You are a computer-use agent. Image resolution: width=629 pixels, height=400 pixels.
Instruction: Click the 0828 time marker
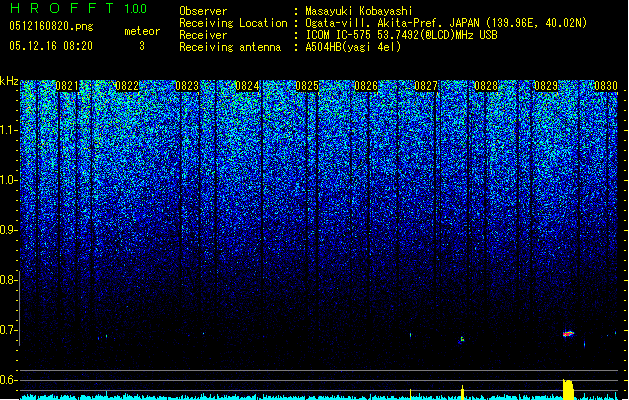pos(486,86)
